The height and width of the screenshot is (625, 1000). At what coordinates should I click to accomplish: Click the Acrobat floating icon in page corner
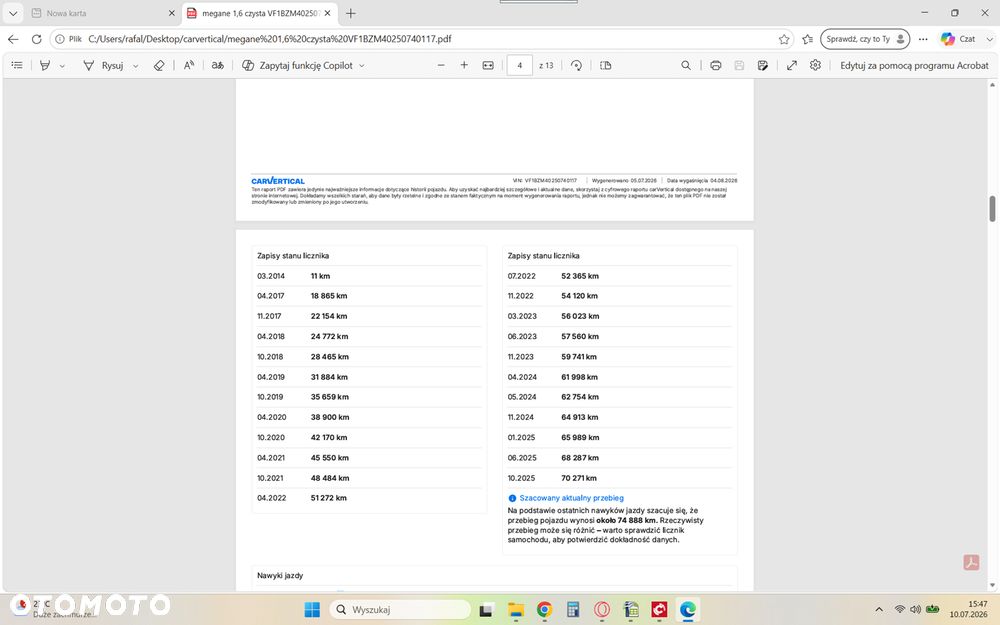971,562
